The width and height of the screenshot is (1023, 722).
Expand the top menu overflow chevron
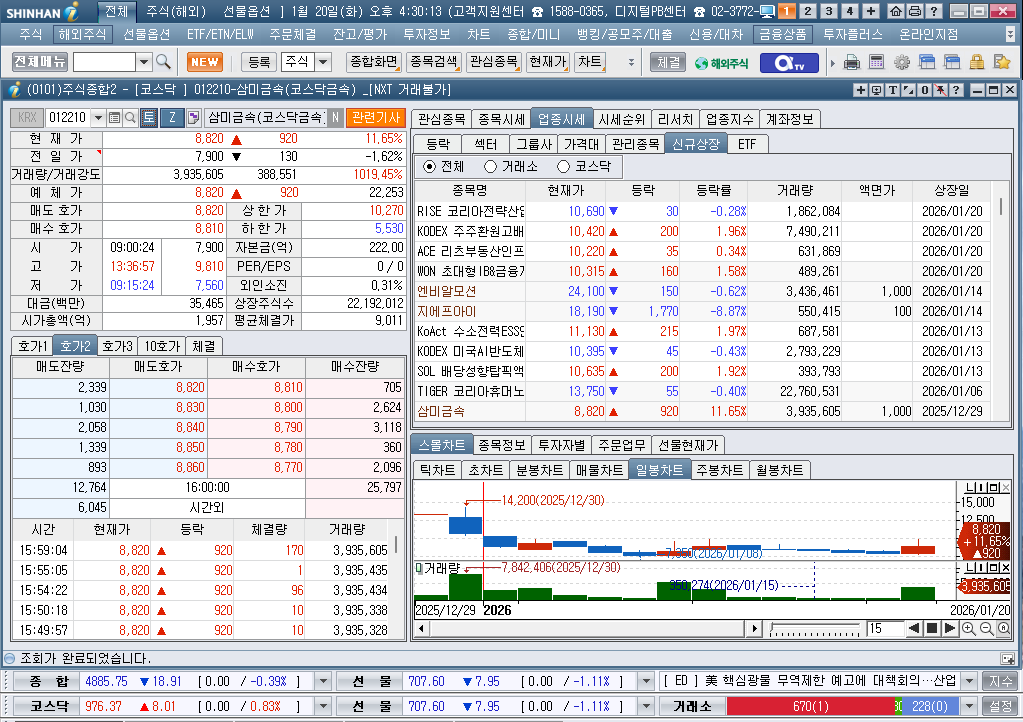click(1011, 35)
